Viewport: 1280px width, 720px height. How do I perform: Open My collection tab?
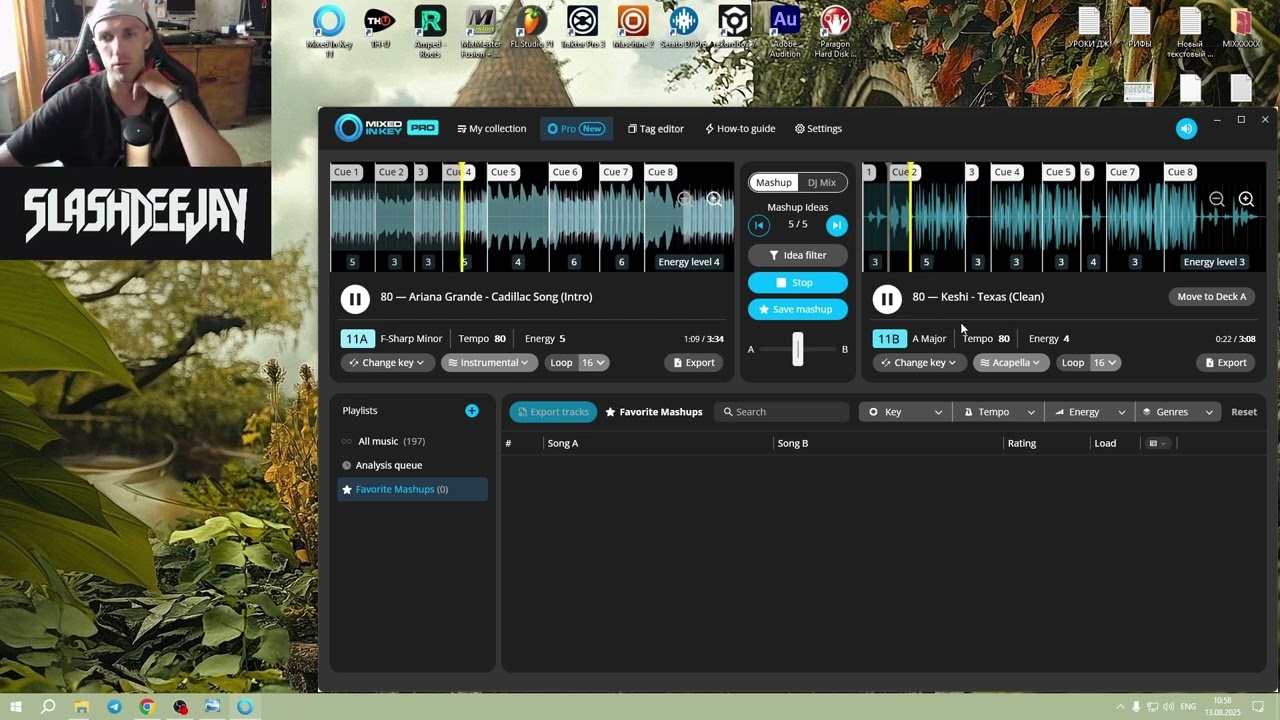coord(491,129)
